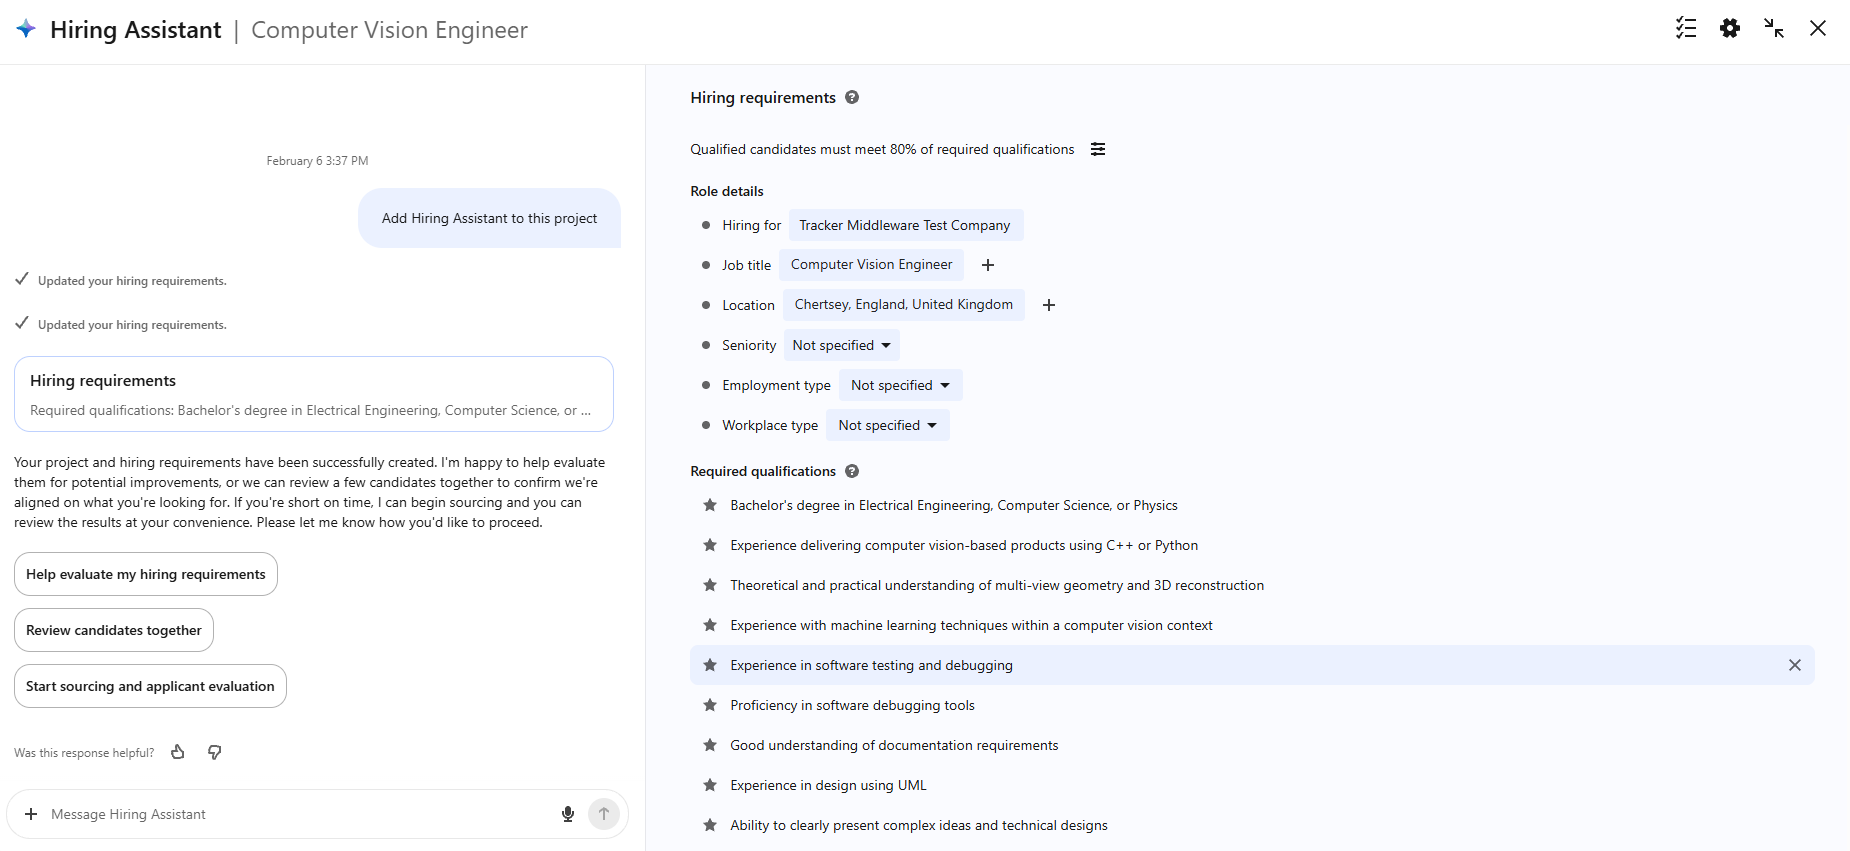Activate the microphone voice input icon
Screen dimensions: 1850x851
coord(568,814)
